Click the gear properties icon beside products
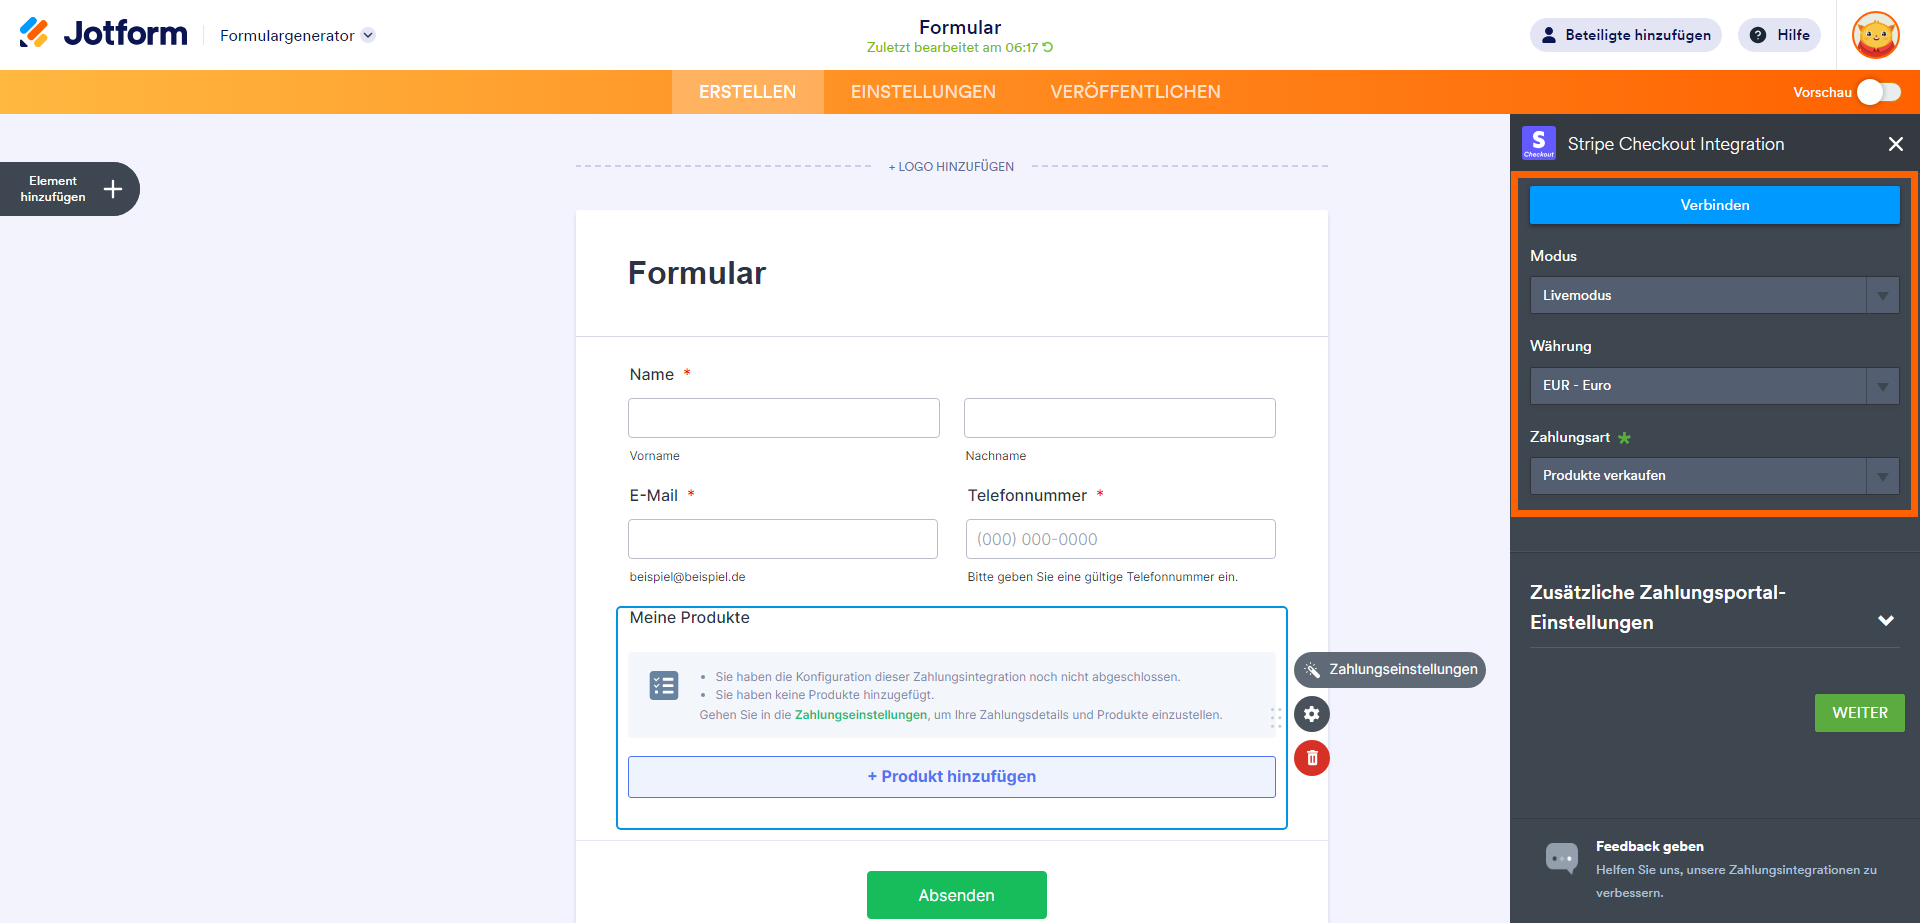 coord(1311,714)
